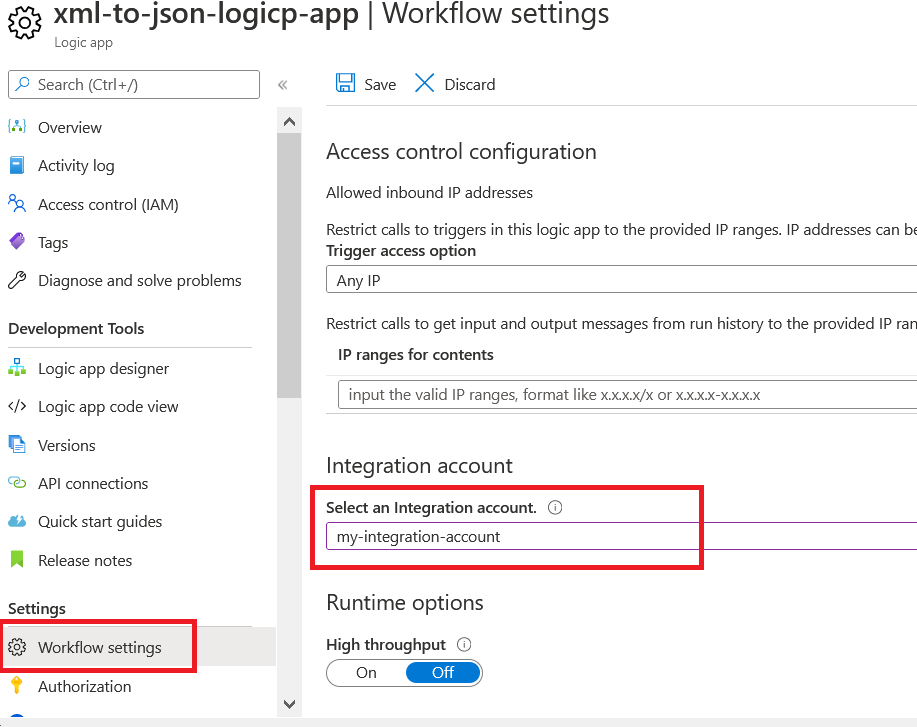
Task: Click the Discard X icon
Action: coord(424,83)
